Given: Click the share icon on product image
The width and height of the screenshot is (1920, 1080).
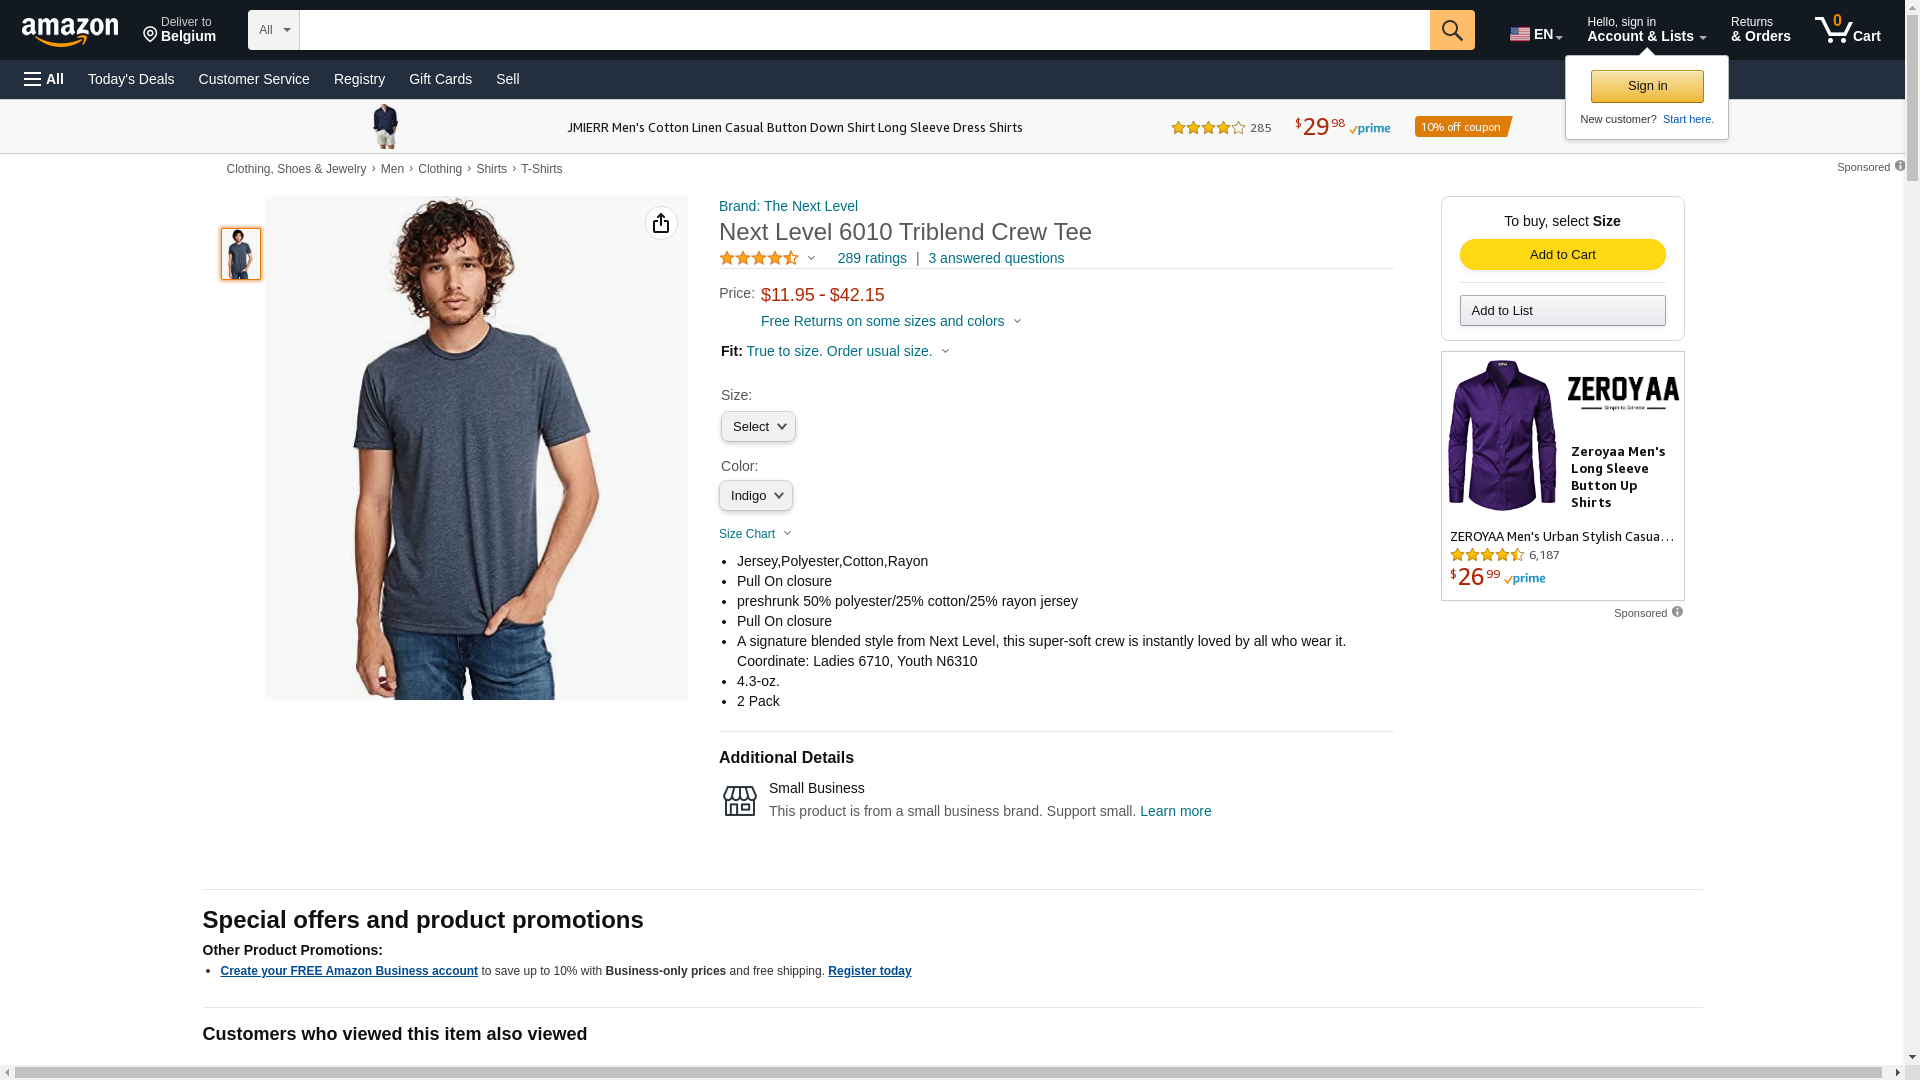Looking at the screenshot, I should click(661, 223).
